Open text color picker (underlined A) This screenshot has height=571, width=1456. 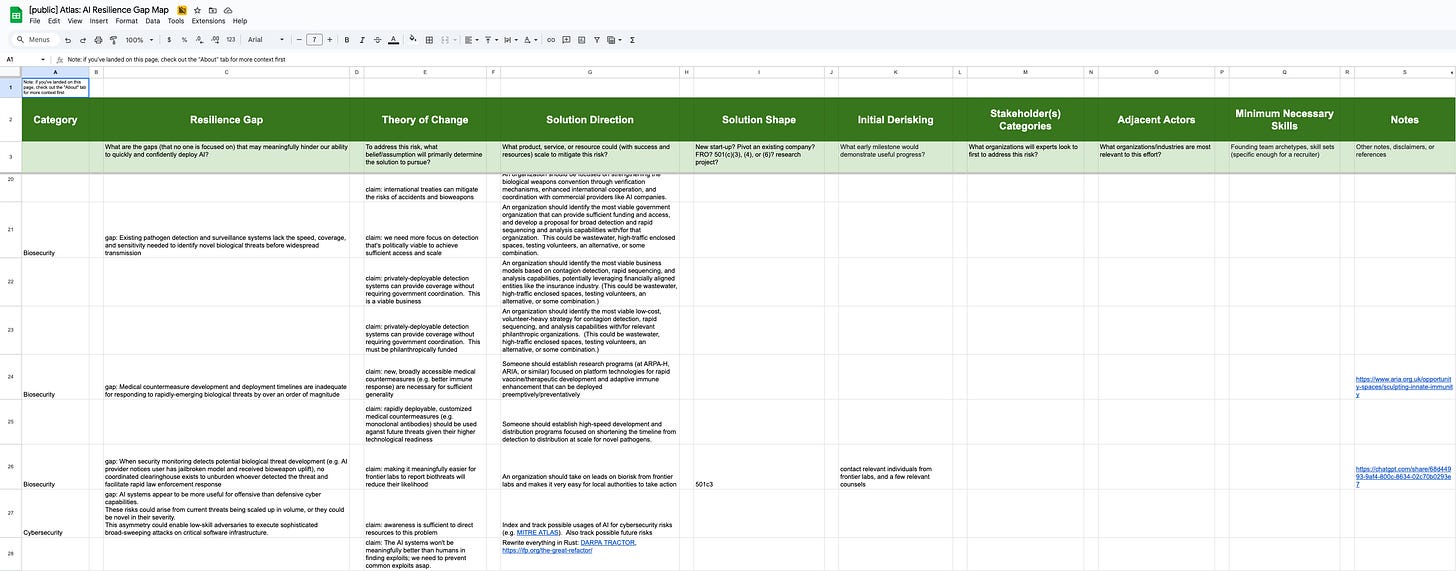coord(393,40)
